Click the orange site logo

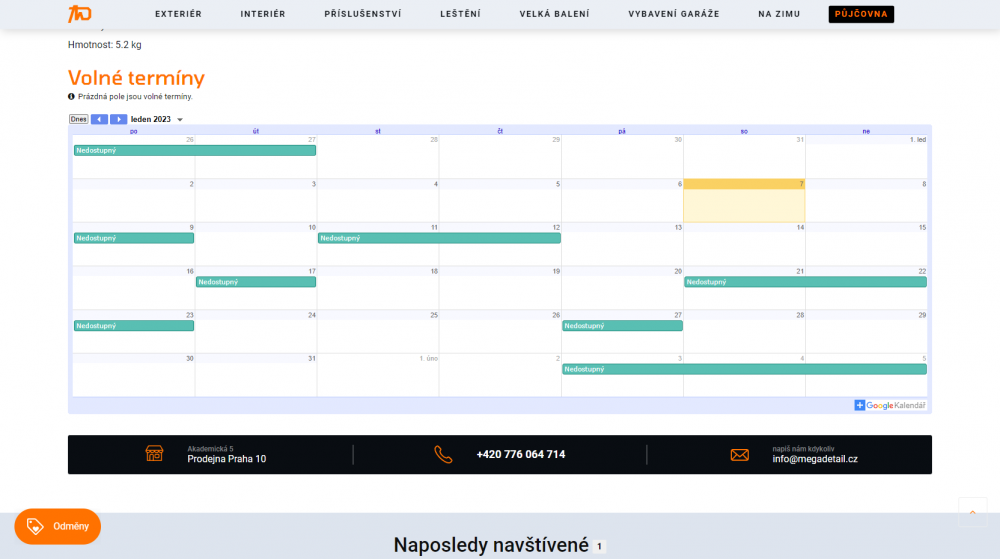80,13
